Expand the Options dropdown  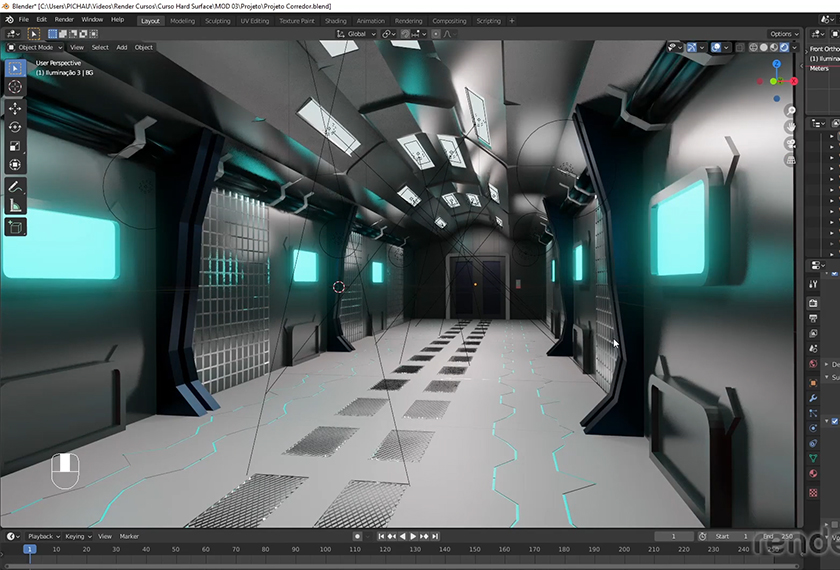pos(783,34)
